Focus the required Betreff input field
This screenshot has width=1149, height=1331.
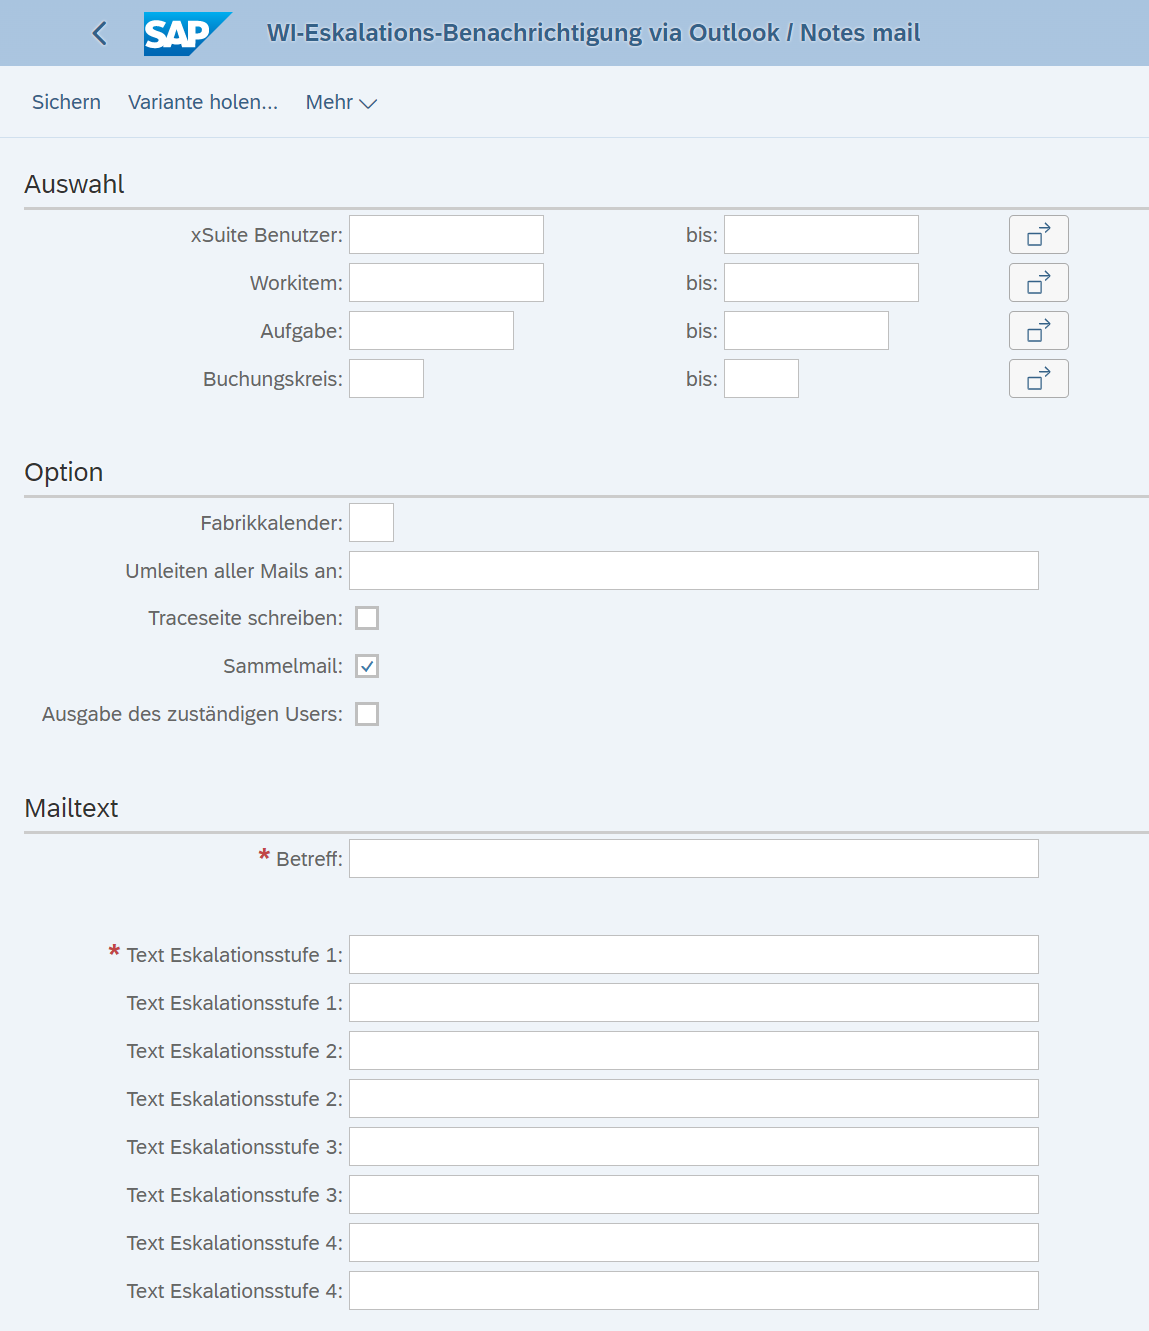692,858
